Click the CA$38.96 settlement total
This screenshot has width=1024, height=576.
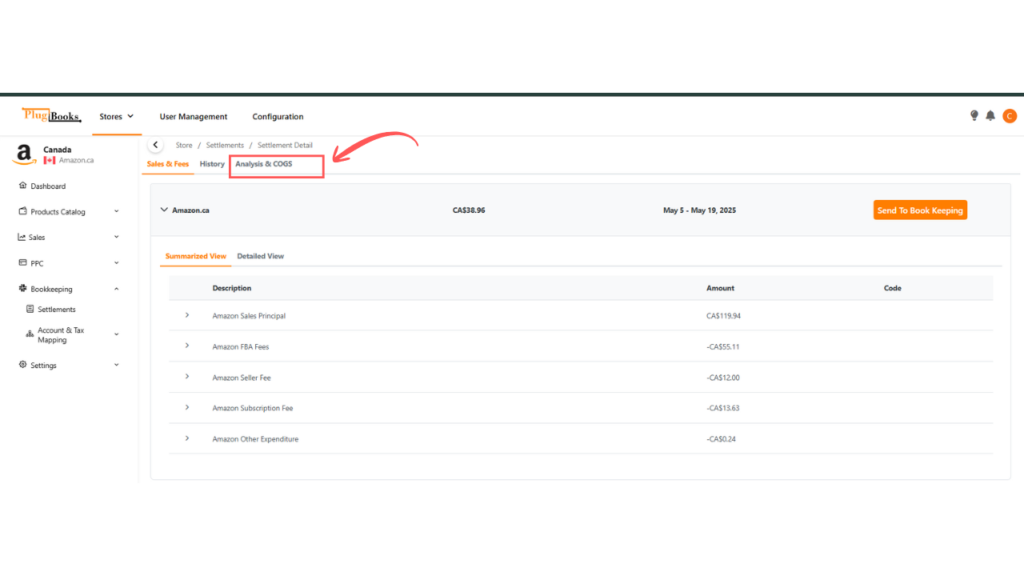[x=468, y=210]
